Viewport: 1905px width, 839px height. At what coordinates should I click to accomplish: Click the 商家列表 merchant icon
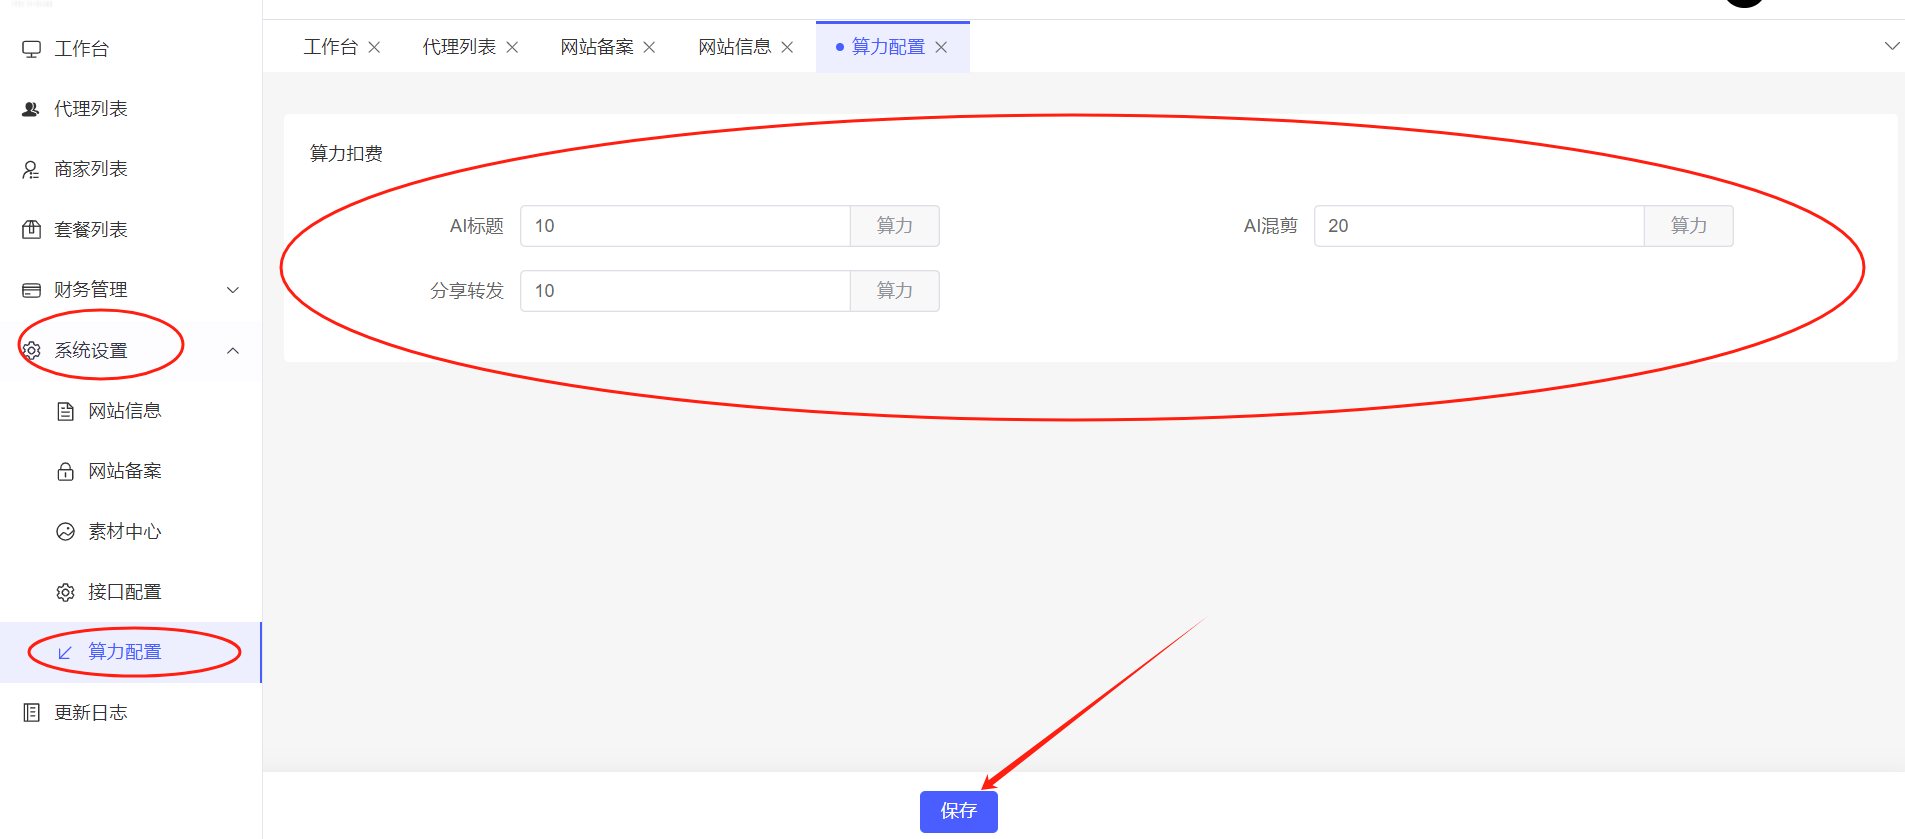pyautogui.click(x=31, y=170)
